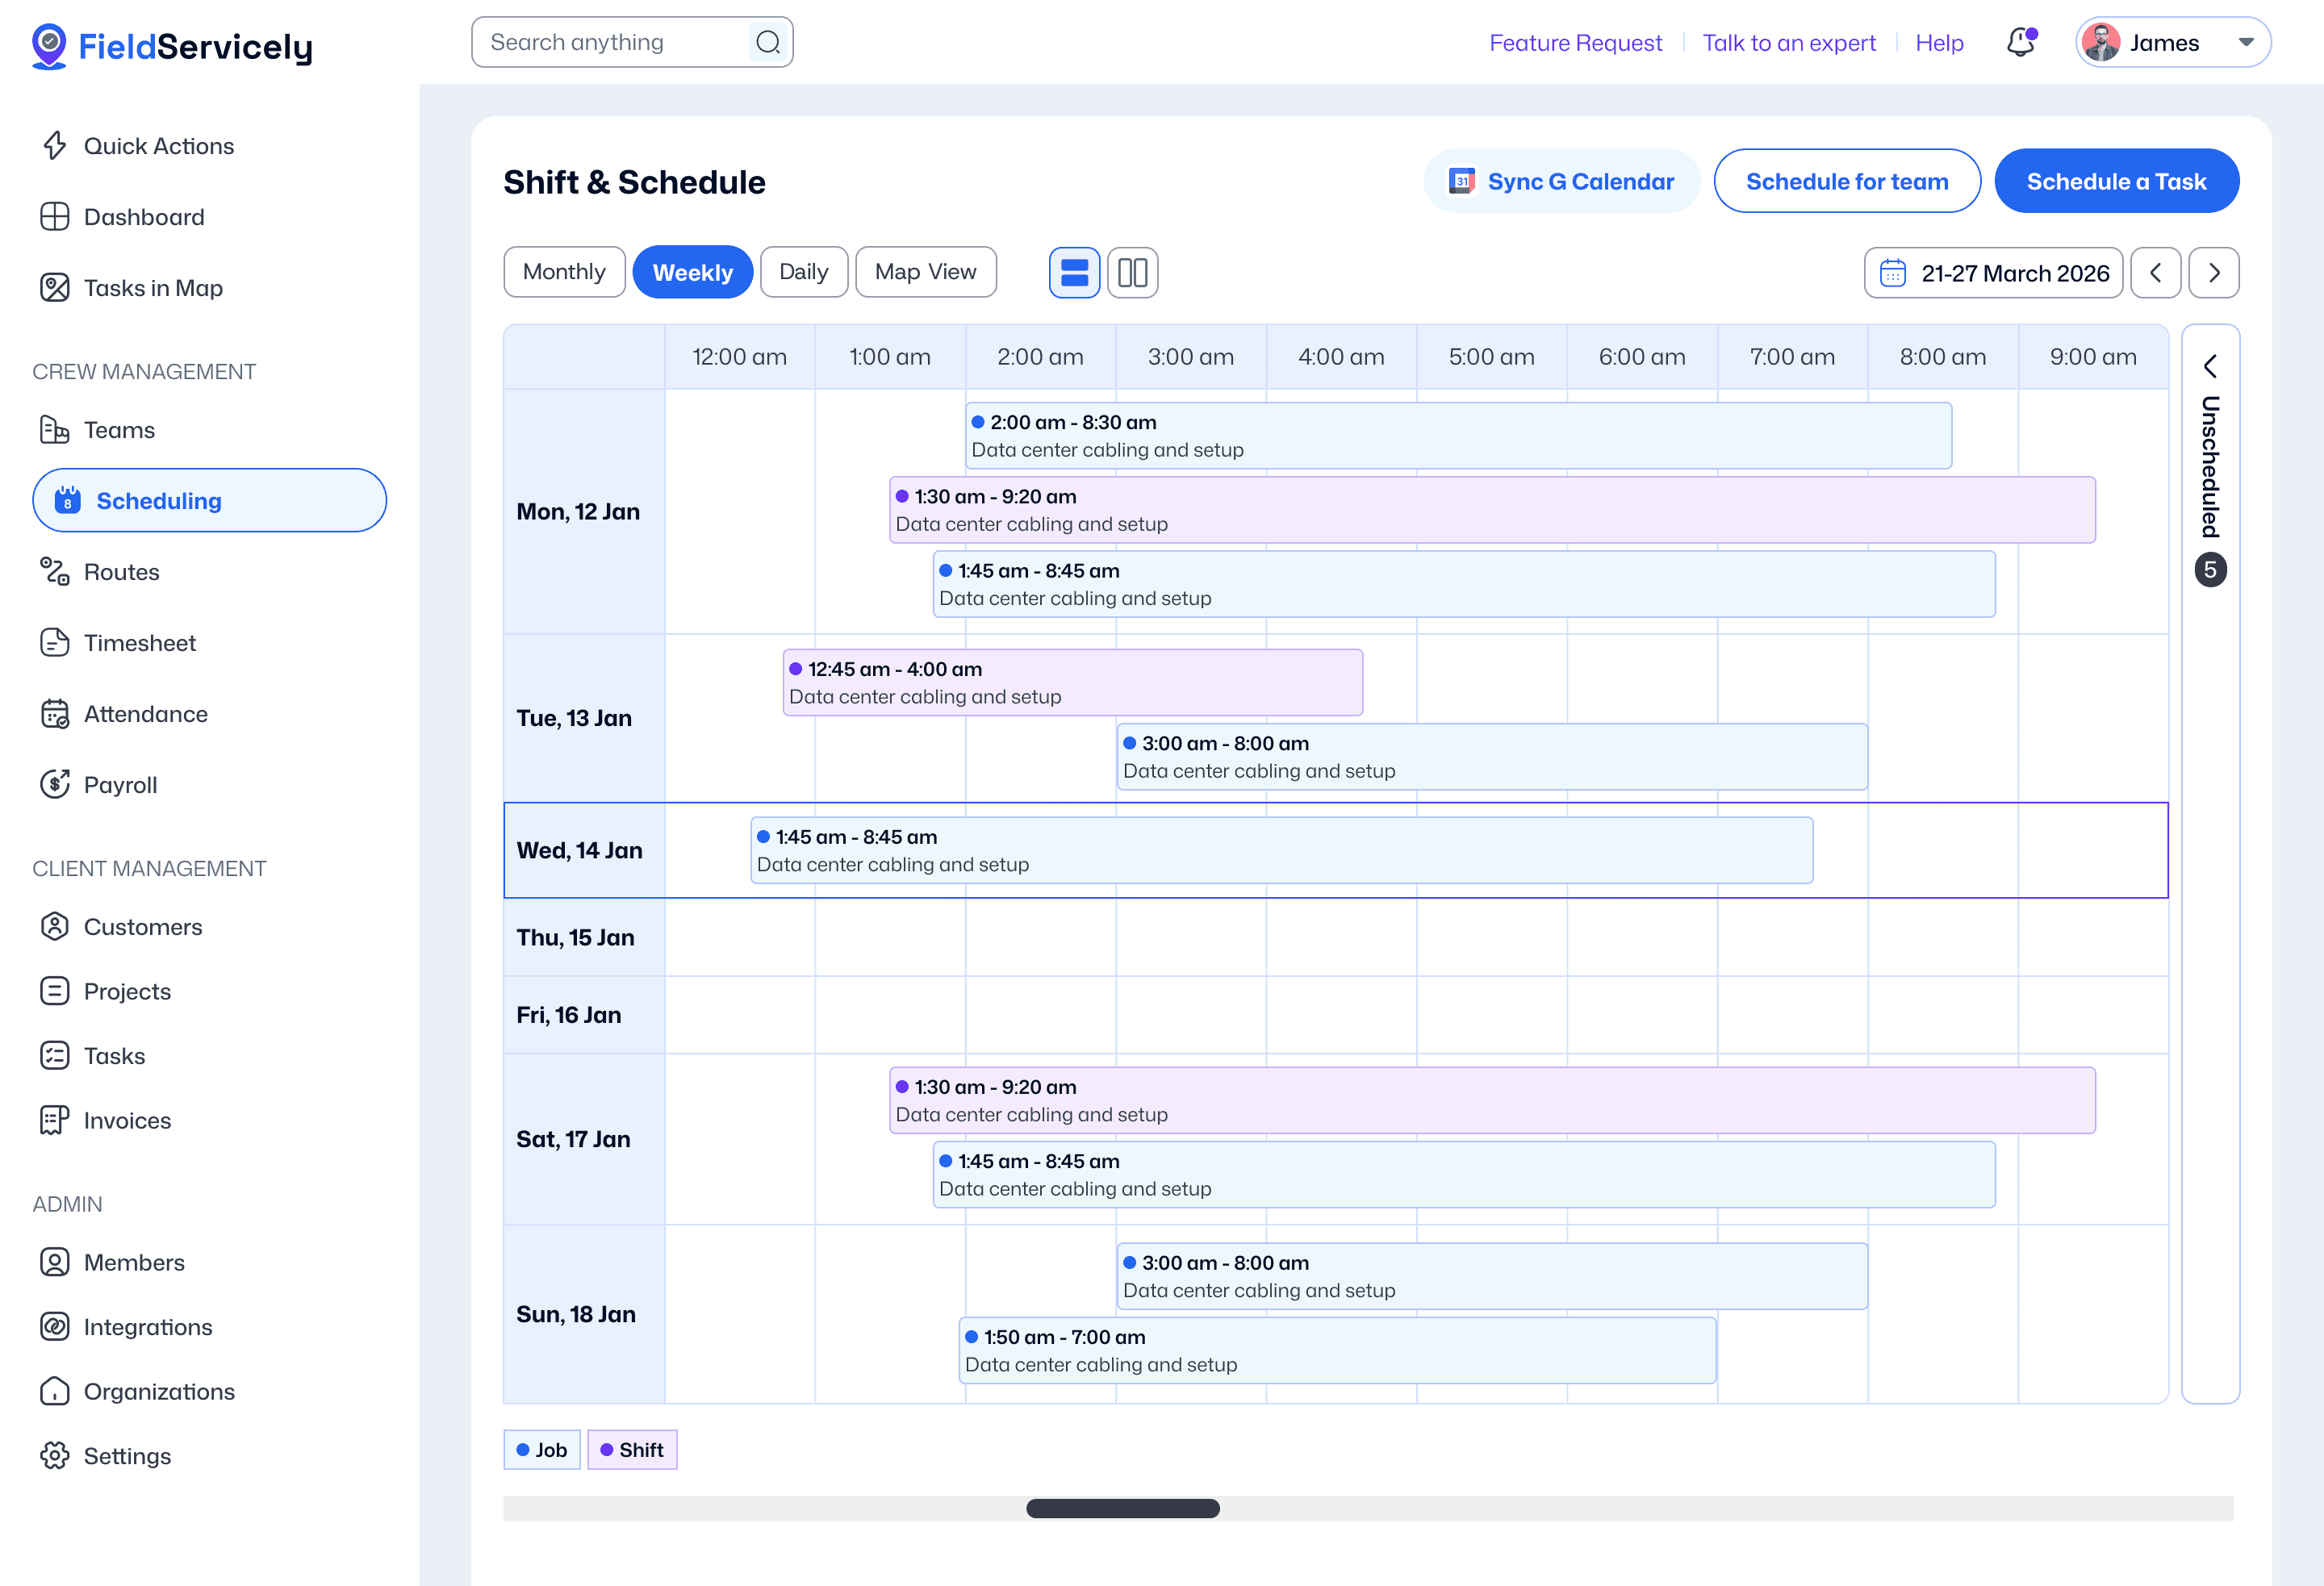Go to next week using right arrow

click(2213, 273)
